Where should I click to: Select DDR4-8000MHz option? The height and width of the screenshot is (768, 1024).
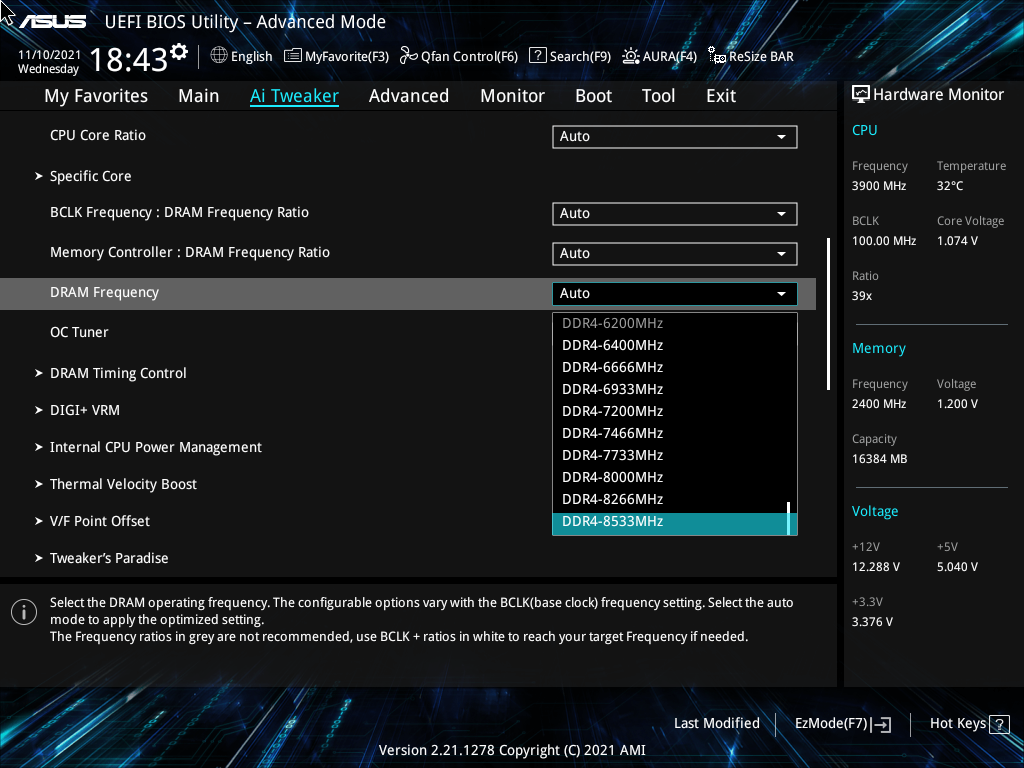(x=675, y=477)
